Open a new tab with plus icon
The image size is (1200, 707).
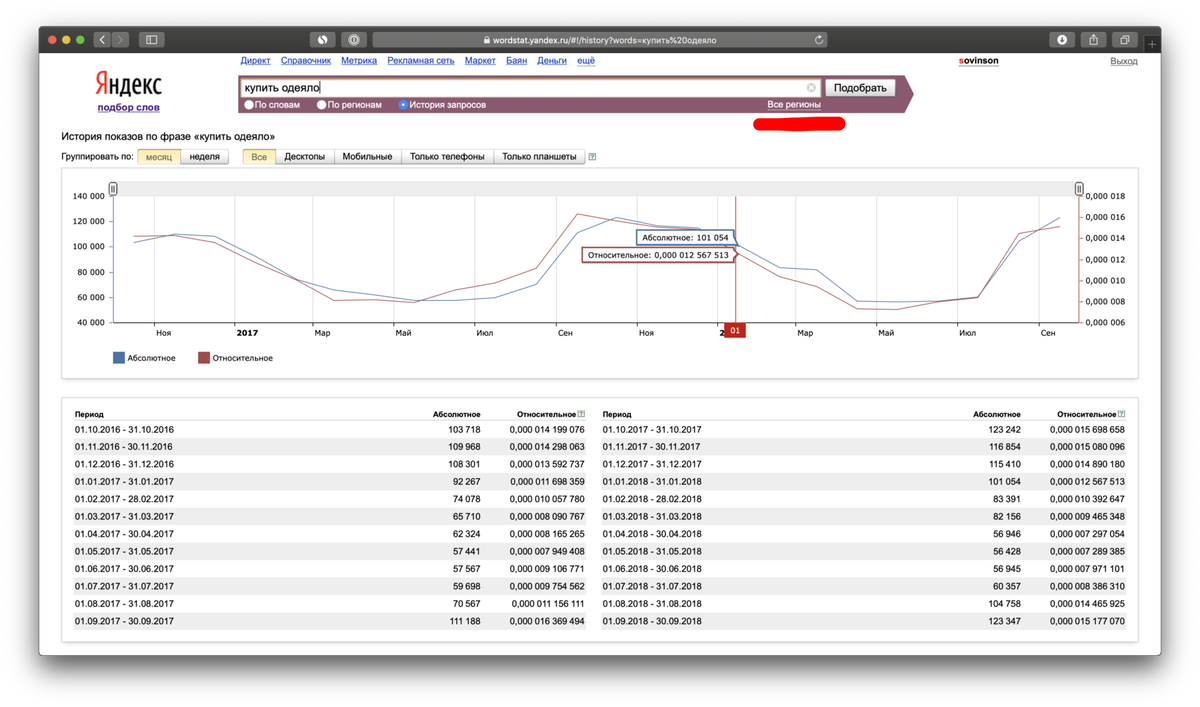pyautogui.click(x=1152, y=44)
